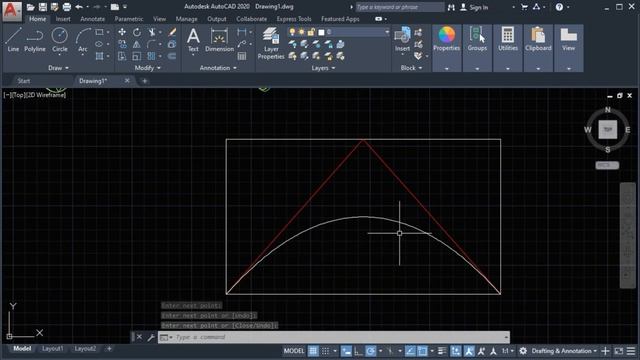640x360 pixels.
Task: Select the Polyline tool
Action: pos(35,40)
